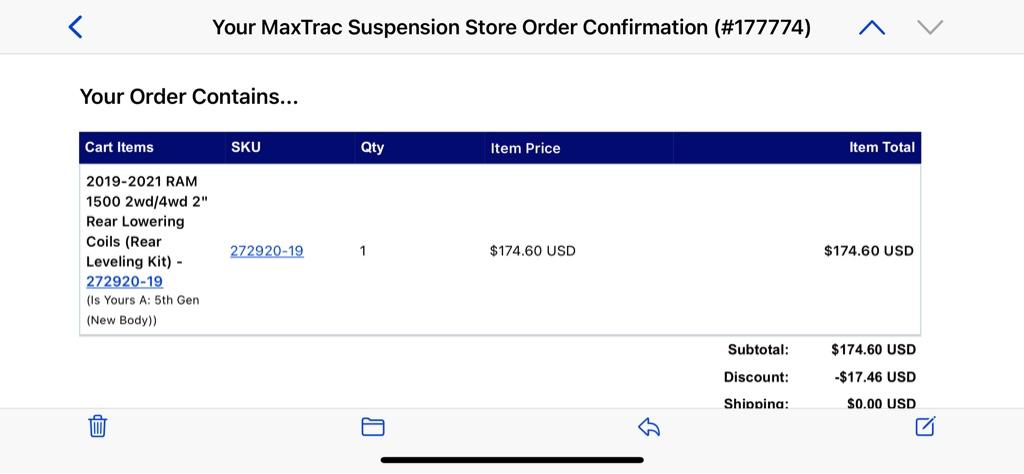Tap the Your Order Contains heading
The image size is (1024, 474).
189,97
